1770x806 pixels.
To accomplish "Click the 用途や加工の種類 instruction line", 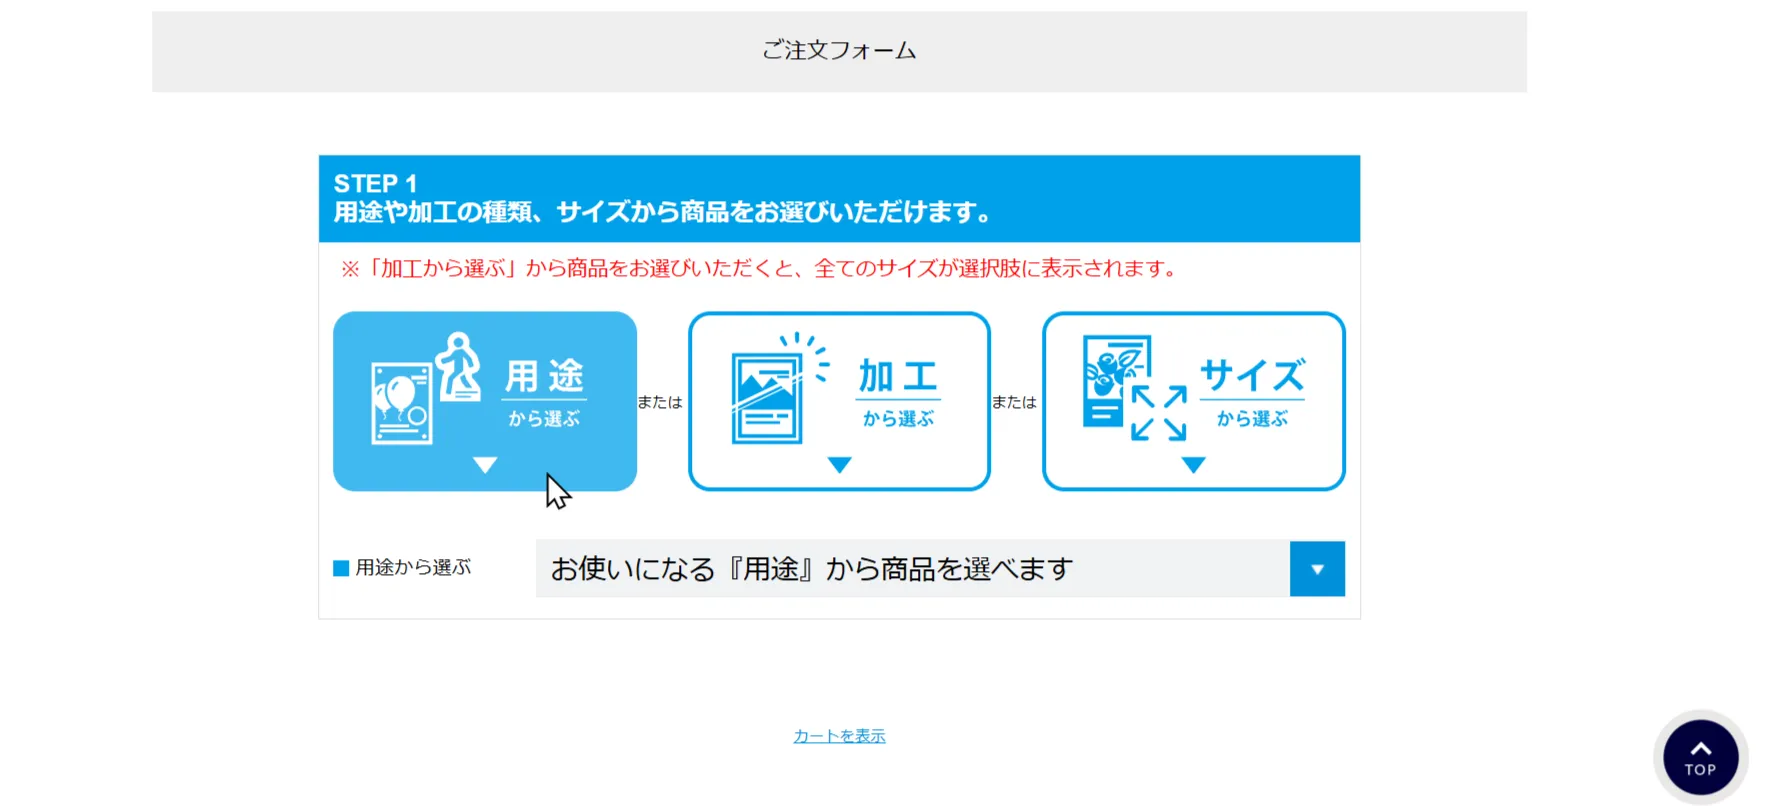I will point(662,212).
